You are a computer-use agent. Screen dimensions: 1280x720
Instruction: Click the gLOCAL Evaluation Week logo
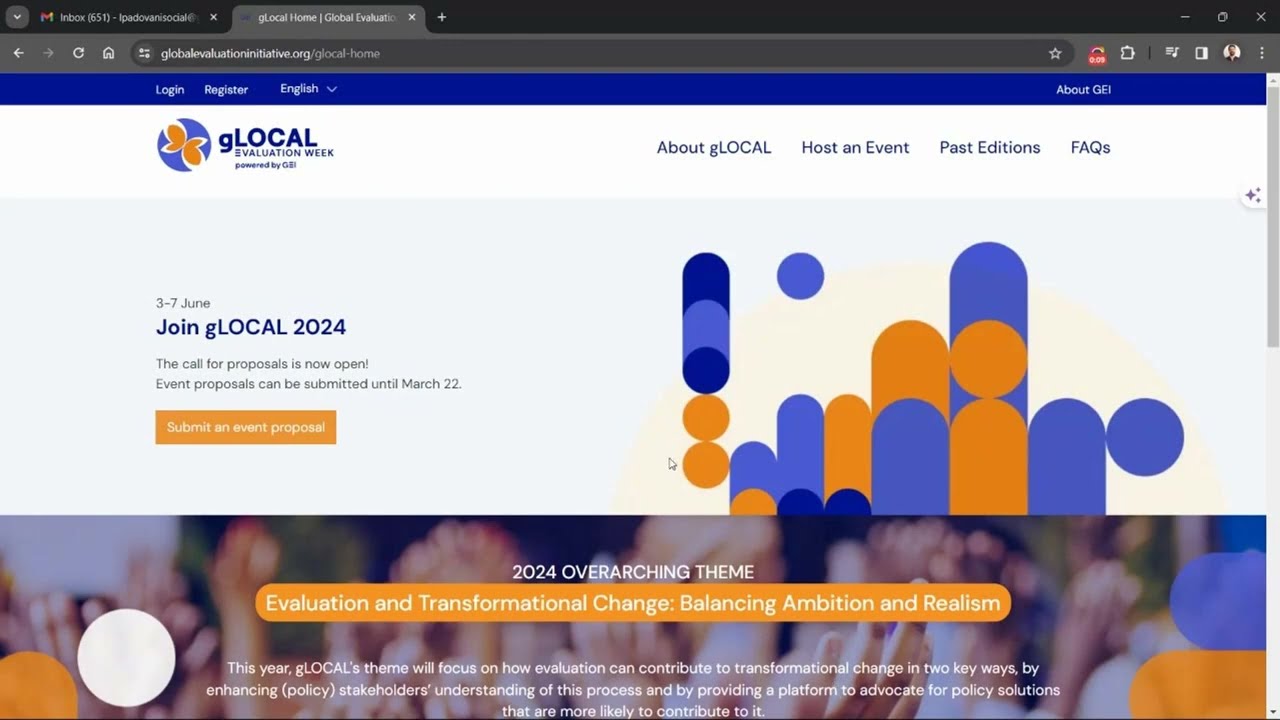(x=245, y=145)
